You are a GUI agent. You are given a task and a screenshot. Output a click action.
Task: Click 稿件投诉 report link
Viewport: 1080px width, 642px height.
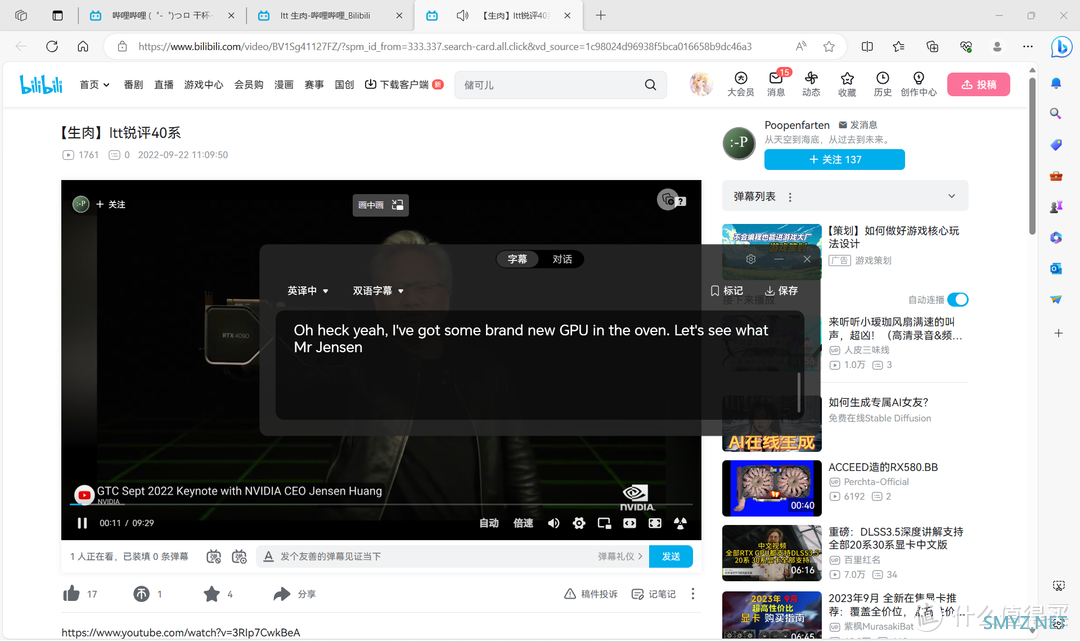(x=591, y=594)
